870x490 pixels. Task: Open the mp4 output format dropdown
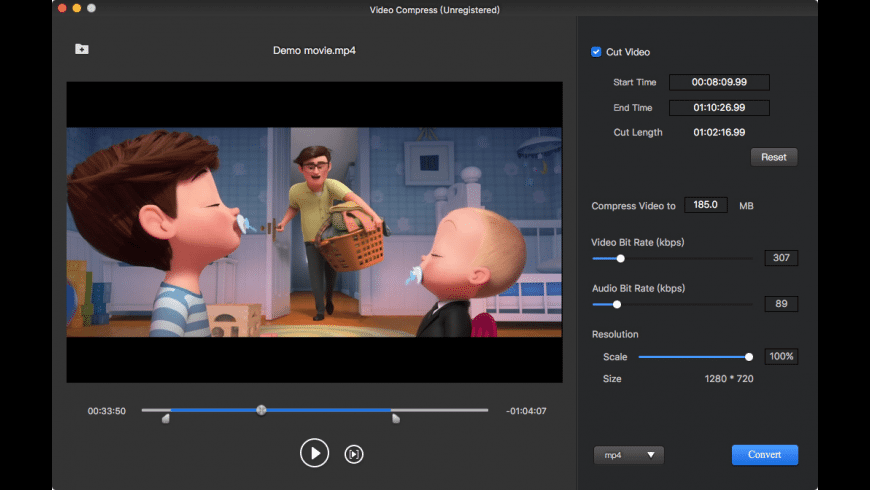coord(628,455)
